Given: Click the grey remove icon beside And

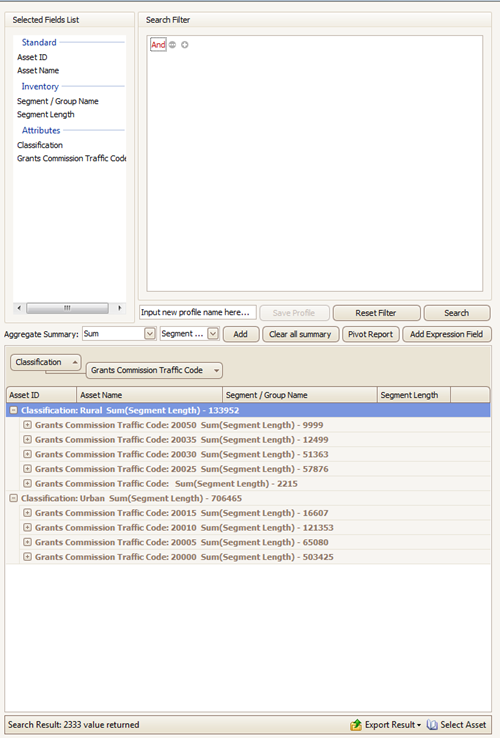Looking at the screenshot, I should tap(172, 45).
